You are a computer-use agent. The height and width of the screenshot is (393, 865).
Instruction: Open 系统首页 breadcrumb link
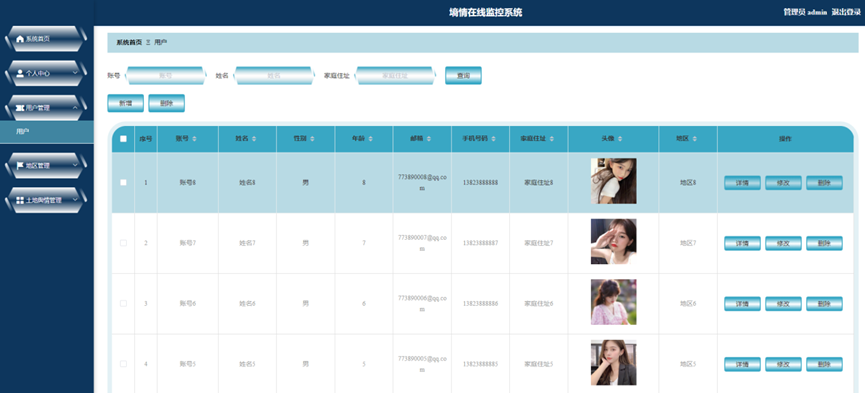click(x=129, y=42)
